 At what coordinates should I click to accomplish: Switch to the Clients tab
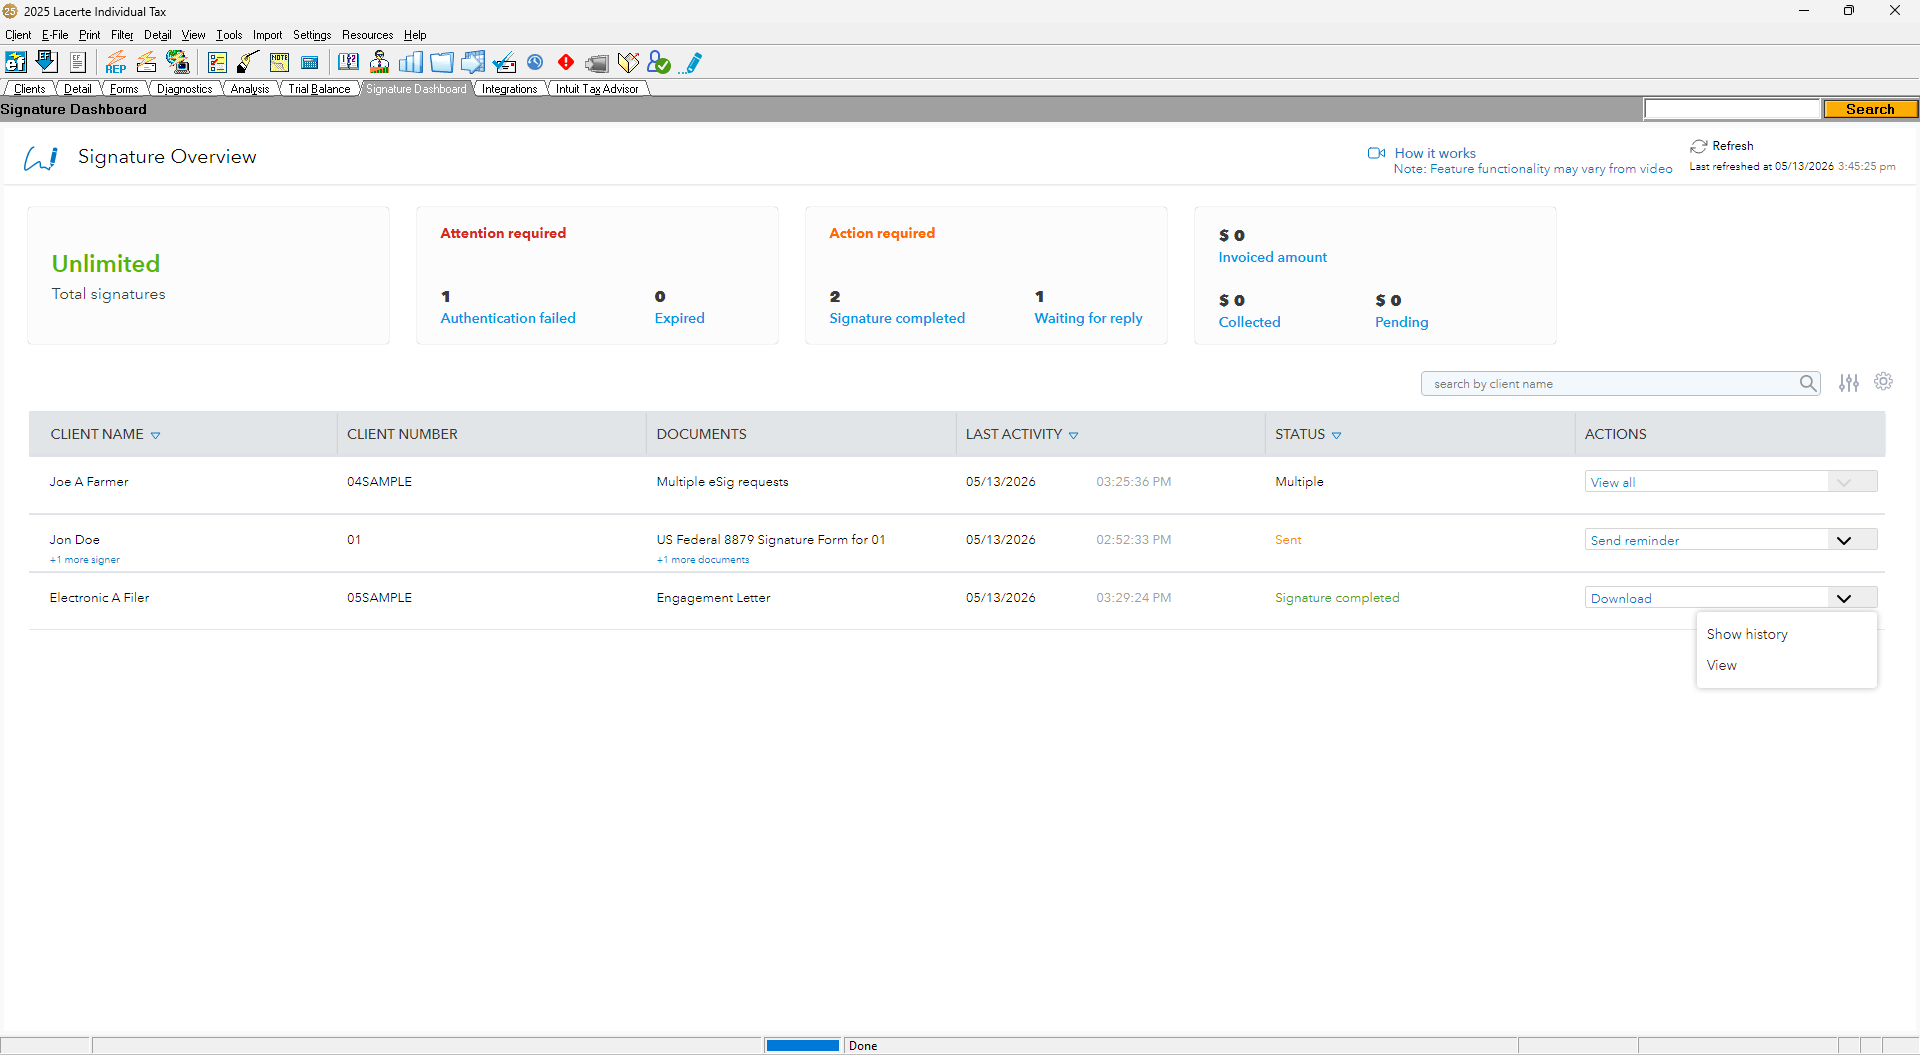tap(29, 89)
